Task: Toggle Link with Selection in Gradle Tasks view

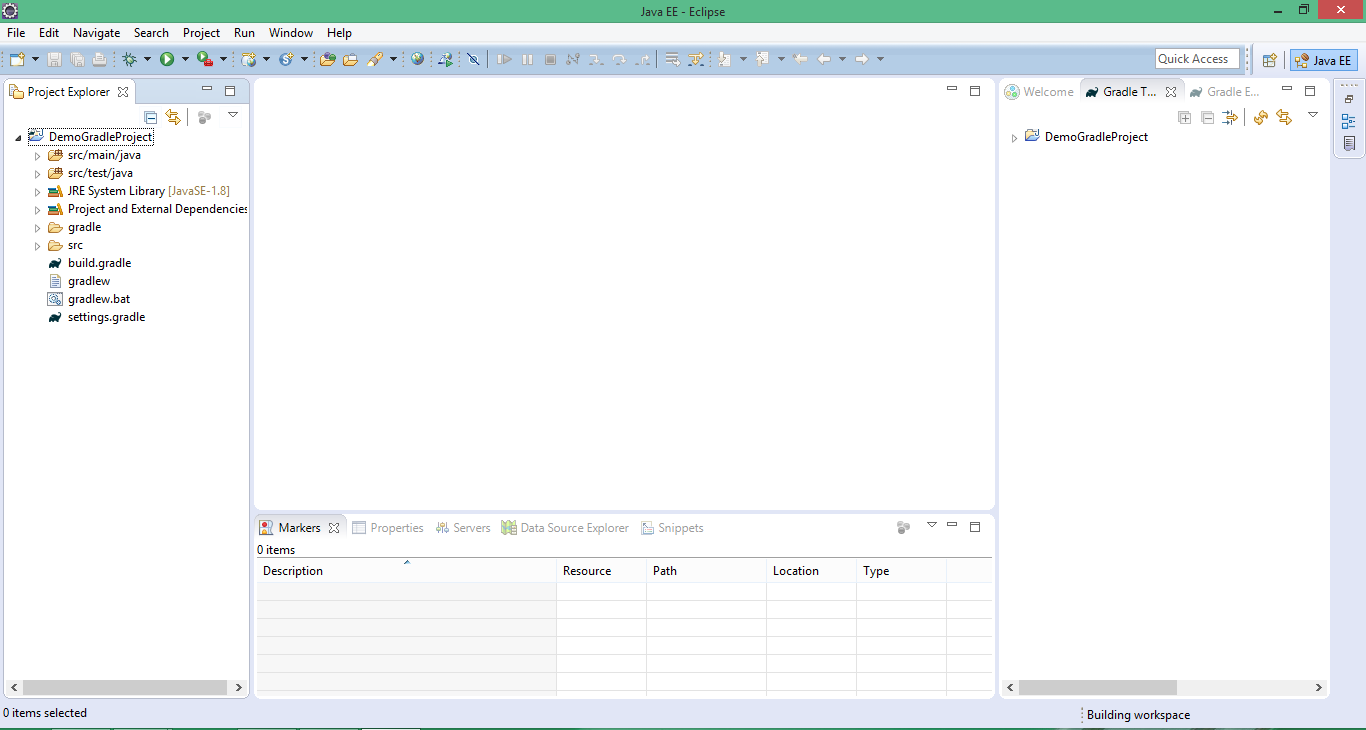Action: (x=1284, y=117)
